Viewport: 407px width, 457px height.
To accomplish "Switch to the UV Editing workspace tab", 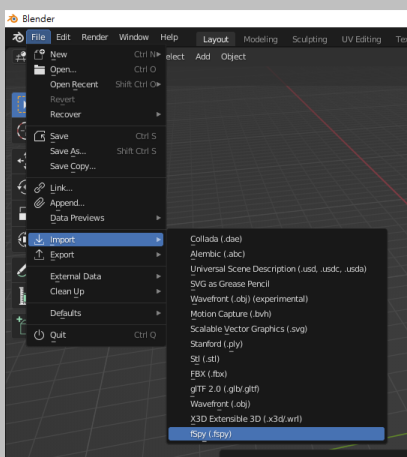I will 361,39.
